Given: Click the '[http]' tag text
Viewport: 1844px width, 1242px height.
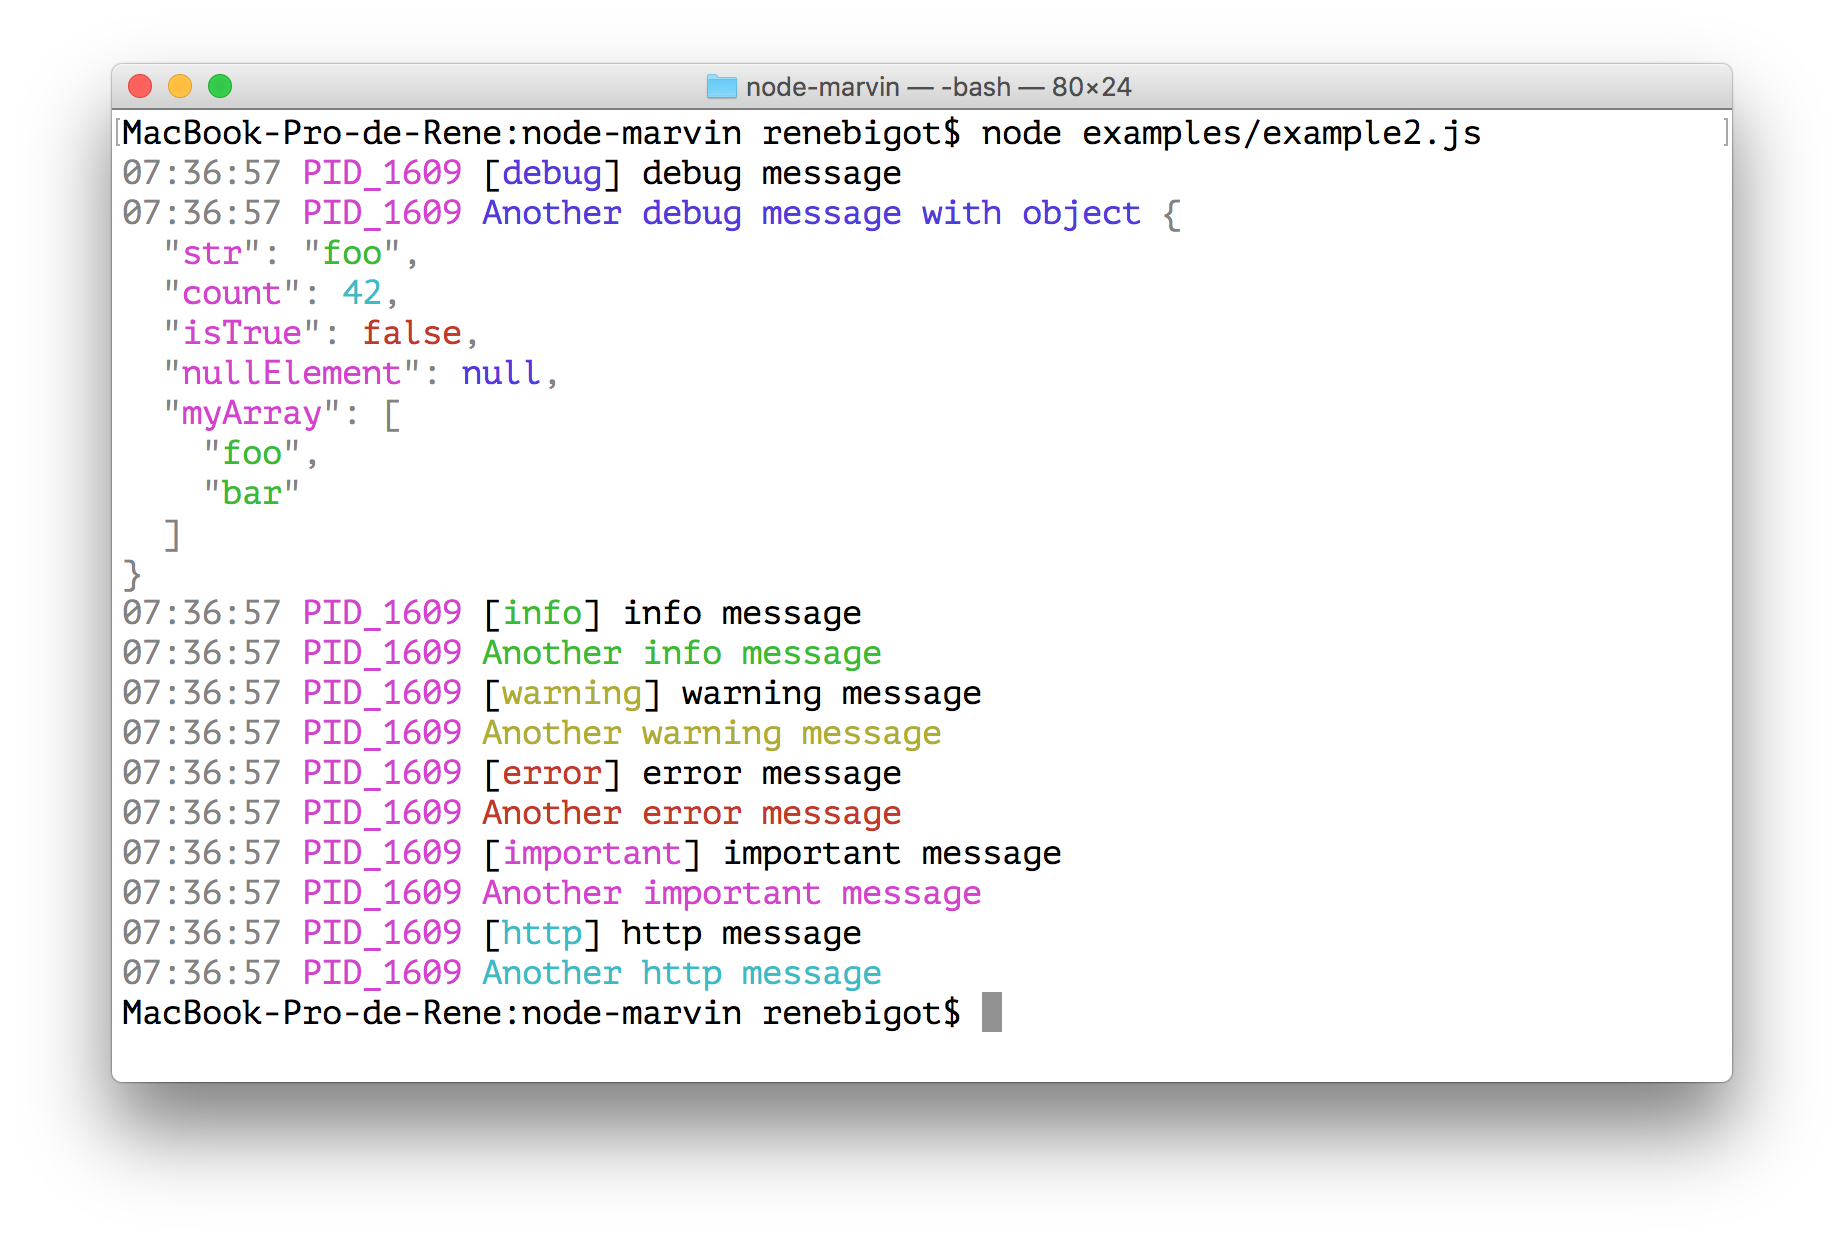Looking at the screenshot, I should (542, 933).
